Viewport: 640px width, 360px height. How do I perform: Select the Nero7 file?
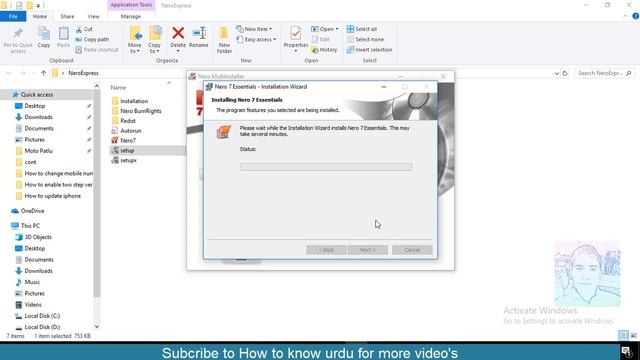pyautogui.click(x=124, y=140)
